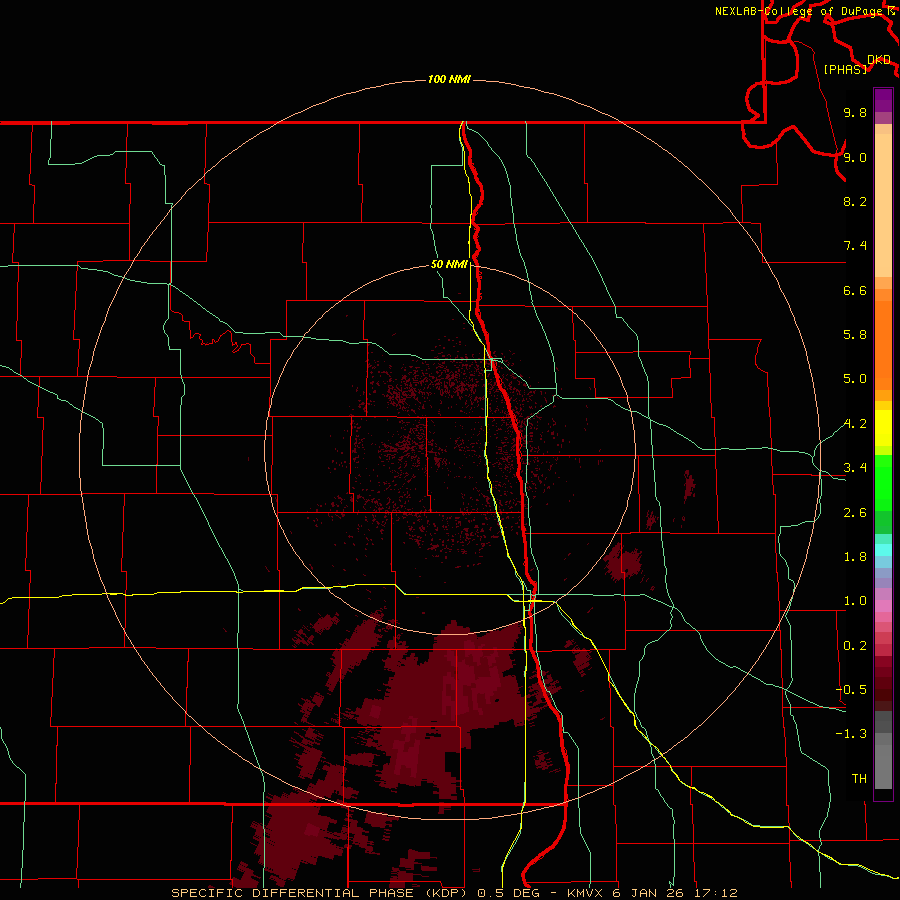
Task: Click the 17:12 timestamp
Action: pos(718,893)
